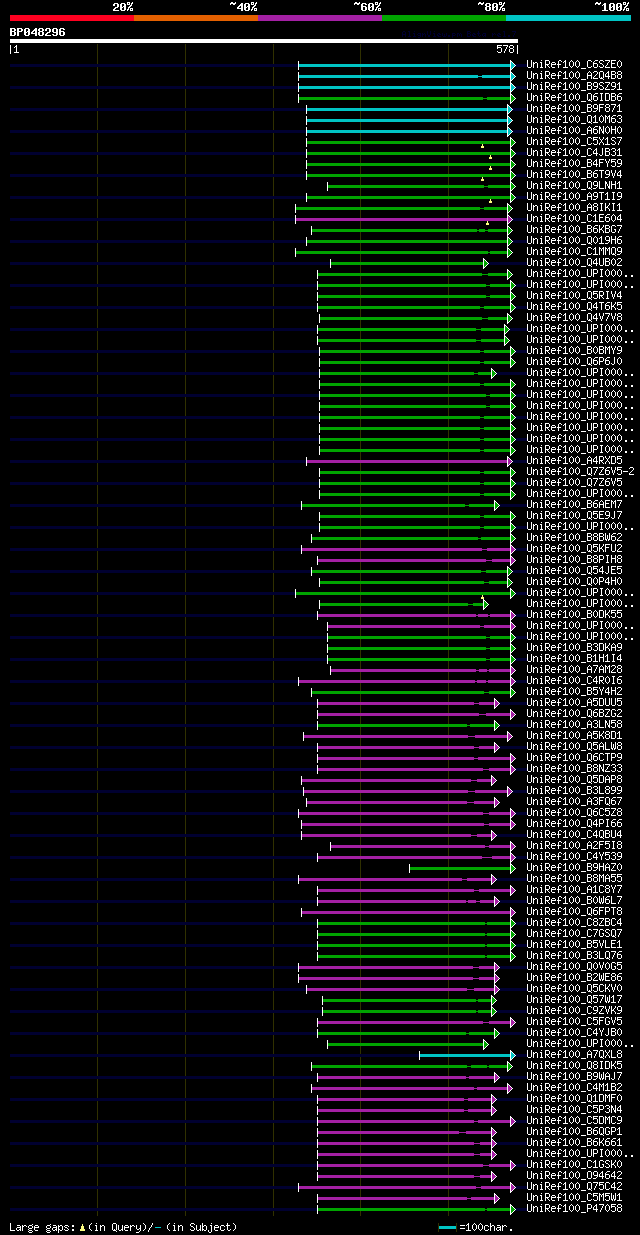Click the magenta alignment bar for C1E604
Screen dimensions: 640x1235
403,219
